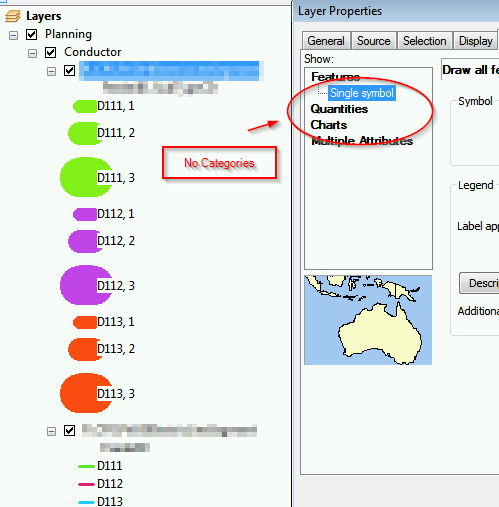Select the 'D111, 1' legend label
499x507 pixels.
pyautogui.click(x=116, y=106)
